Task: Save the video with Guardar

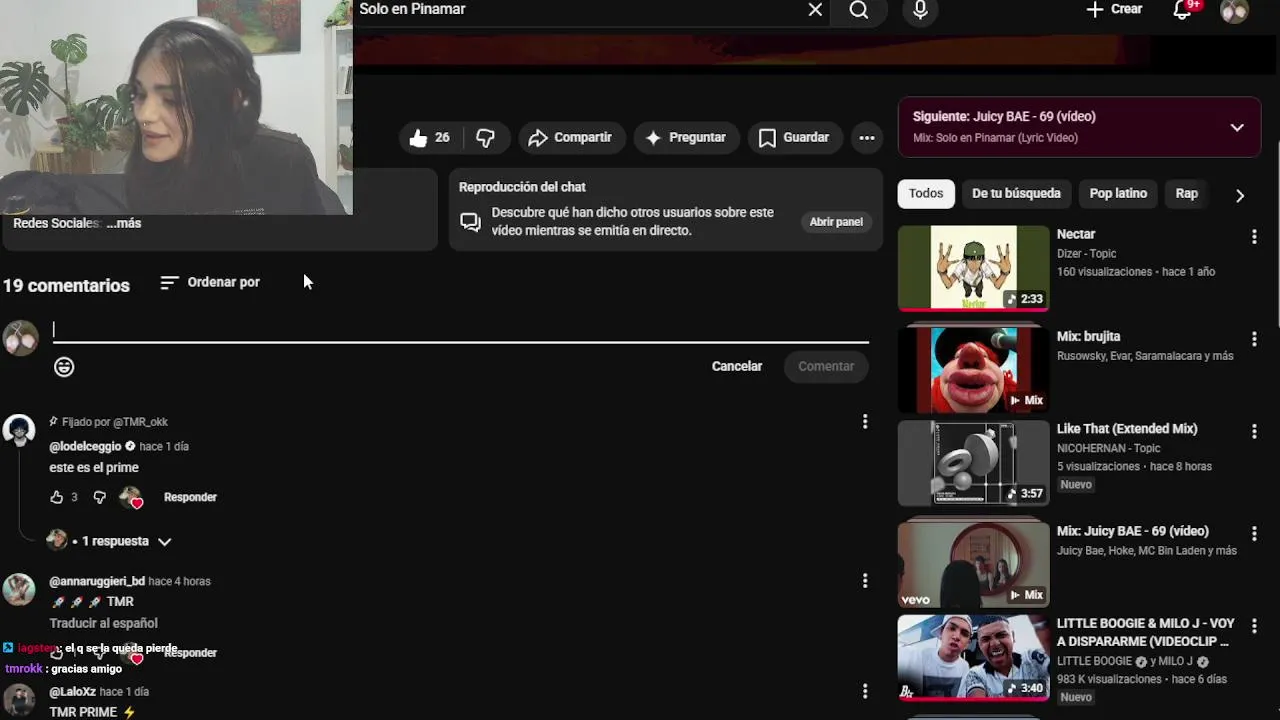Action: 794,138
